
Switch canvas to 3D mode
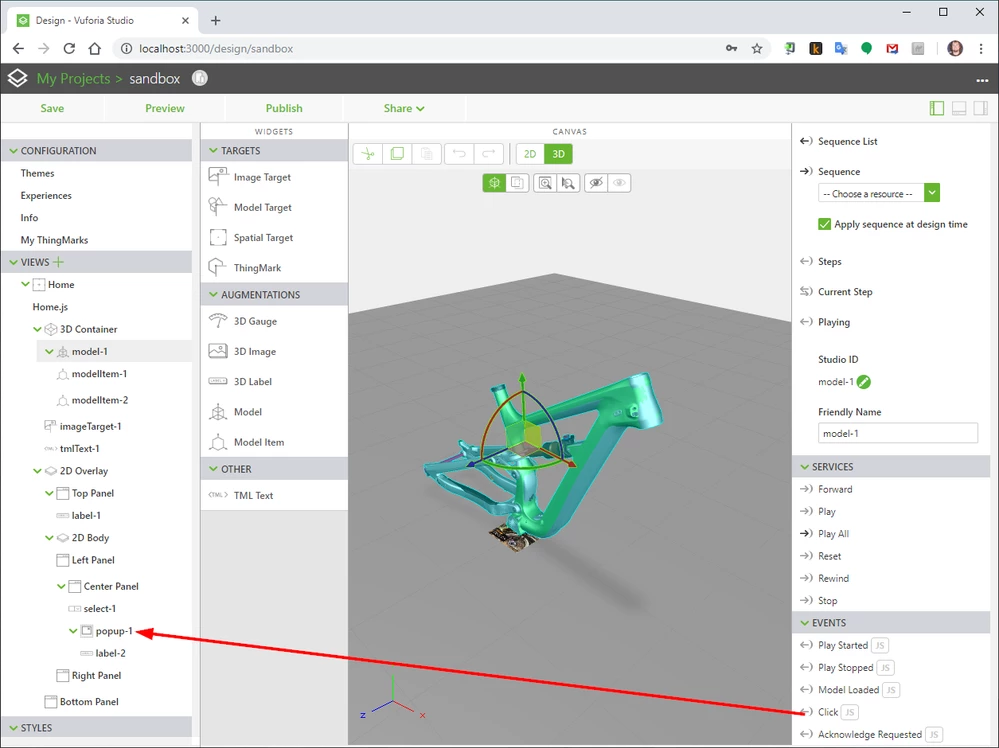point(558,154)
